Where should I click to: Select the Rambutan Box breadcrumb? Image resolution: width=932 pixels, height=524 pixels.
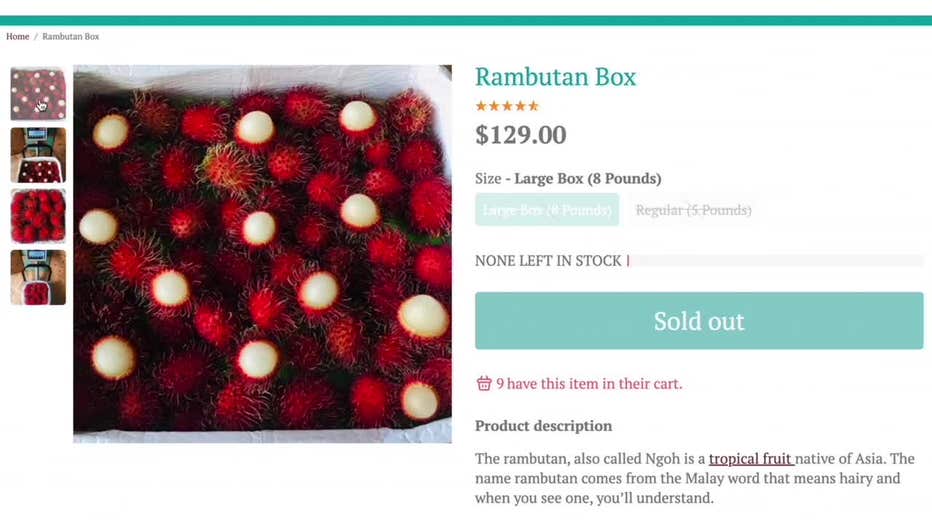tap(71, 36)
